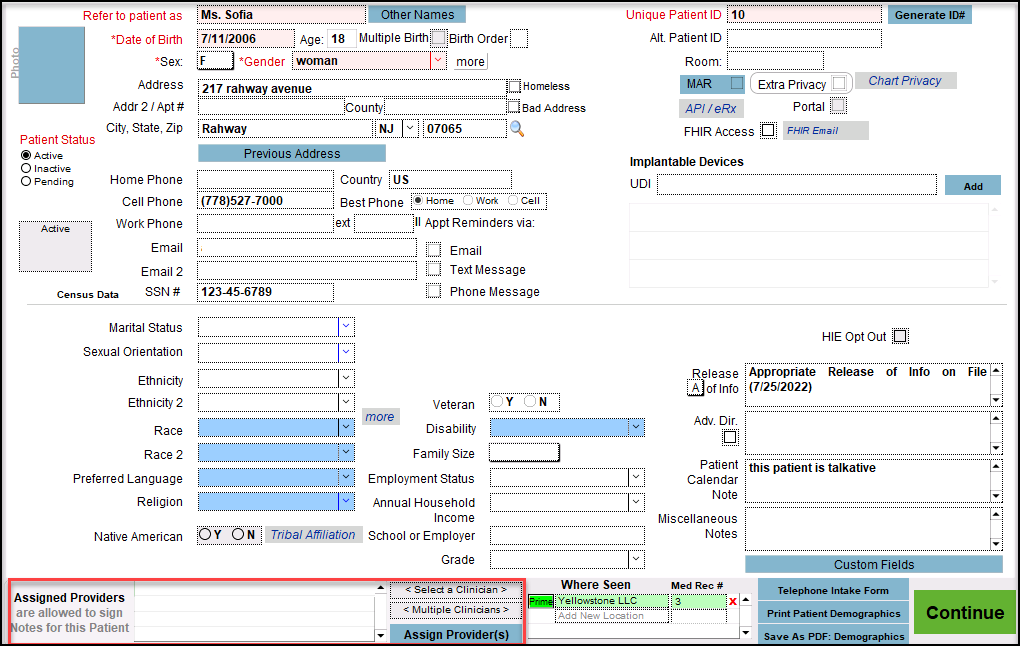Open the state dropdown showing NJ
Image resolution: width=1020 pixels, height=646 pixels.
point(410,129)
